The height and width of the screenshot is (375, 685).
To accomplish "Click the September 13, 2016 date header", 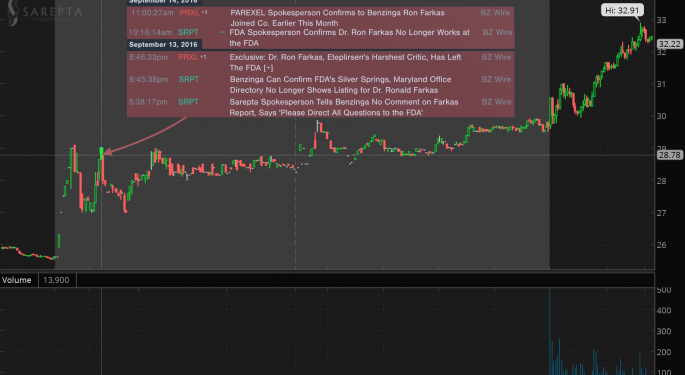I will click(x=163, y=45).
